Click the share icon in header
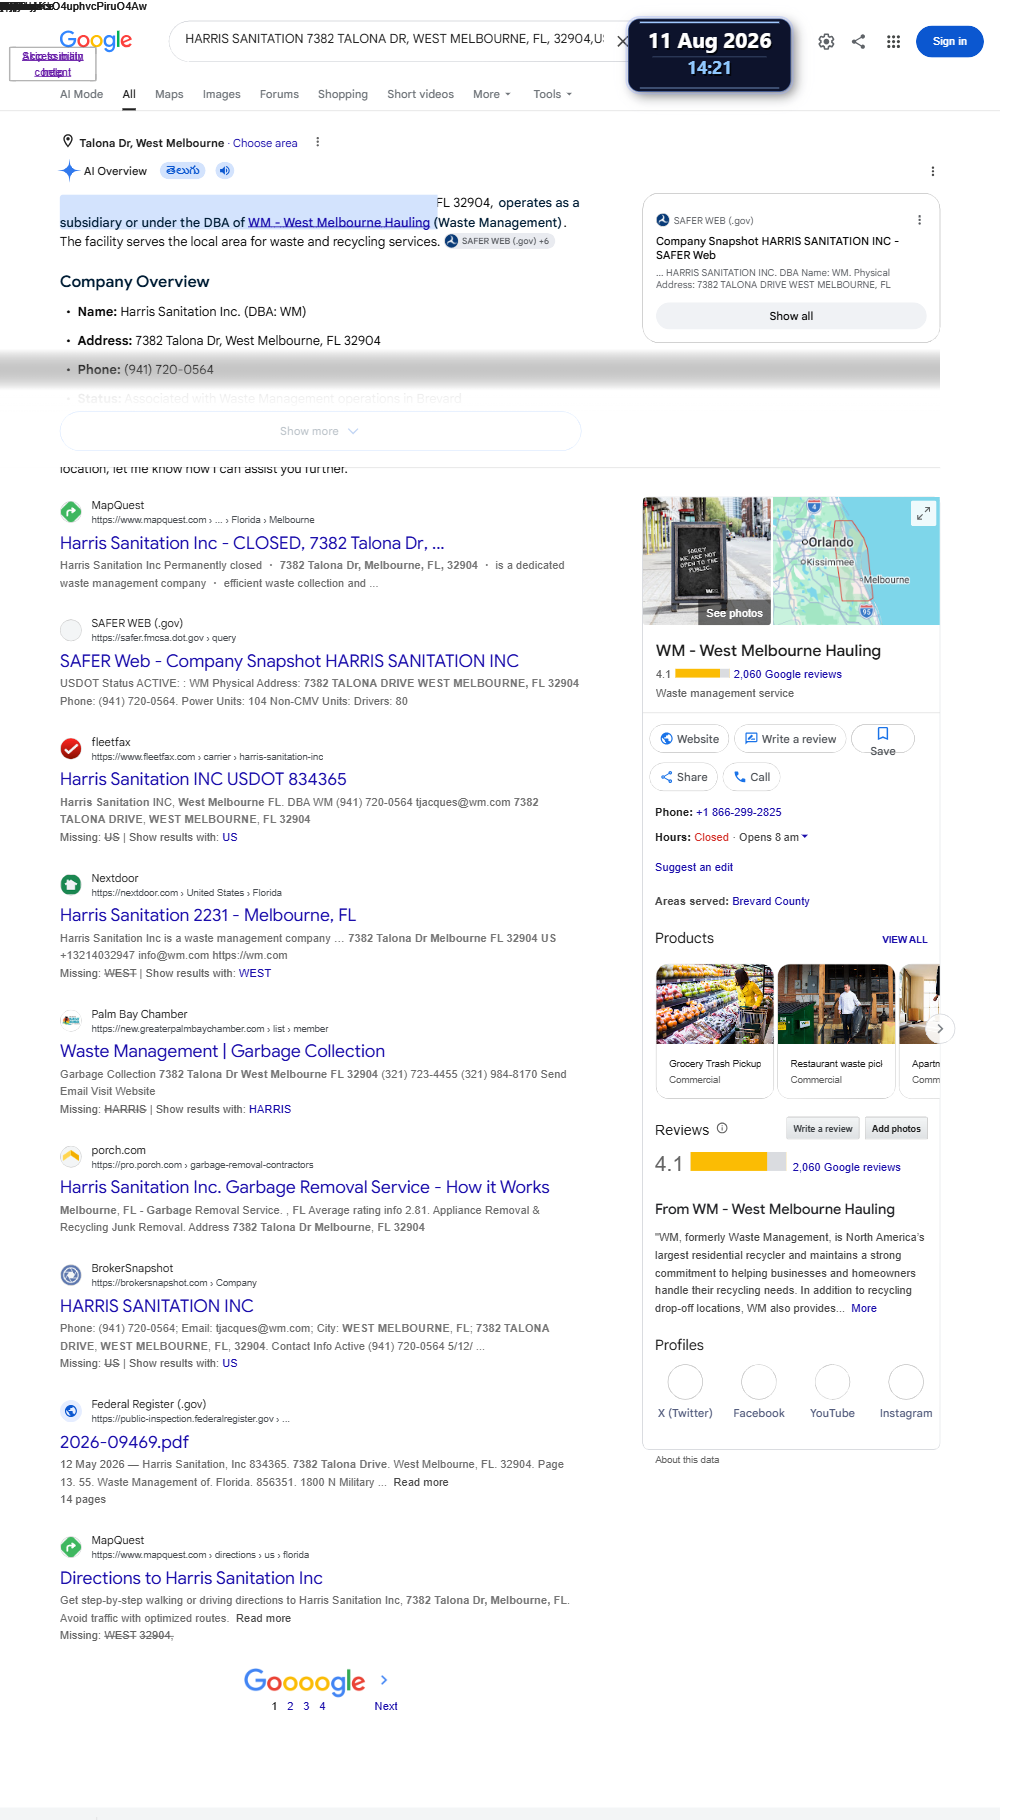 click(x=858, y=42)
